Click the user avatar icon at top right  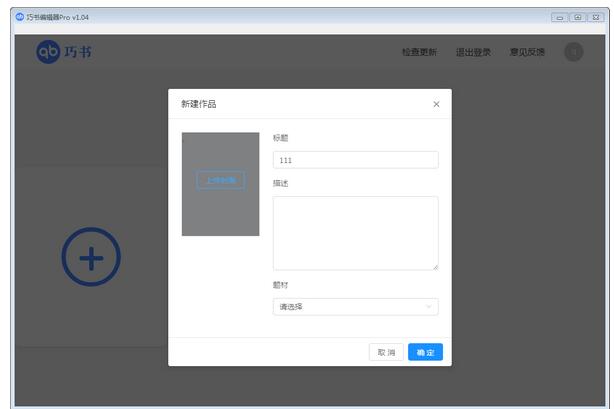(x=573, y=52)
